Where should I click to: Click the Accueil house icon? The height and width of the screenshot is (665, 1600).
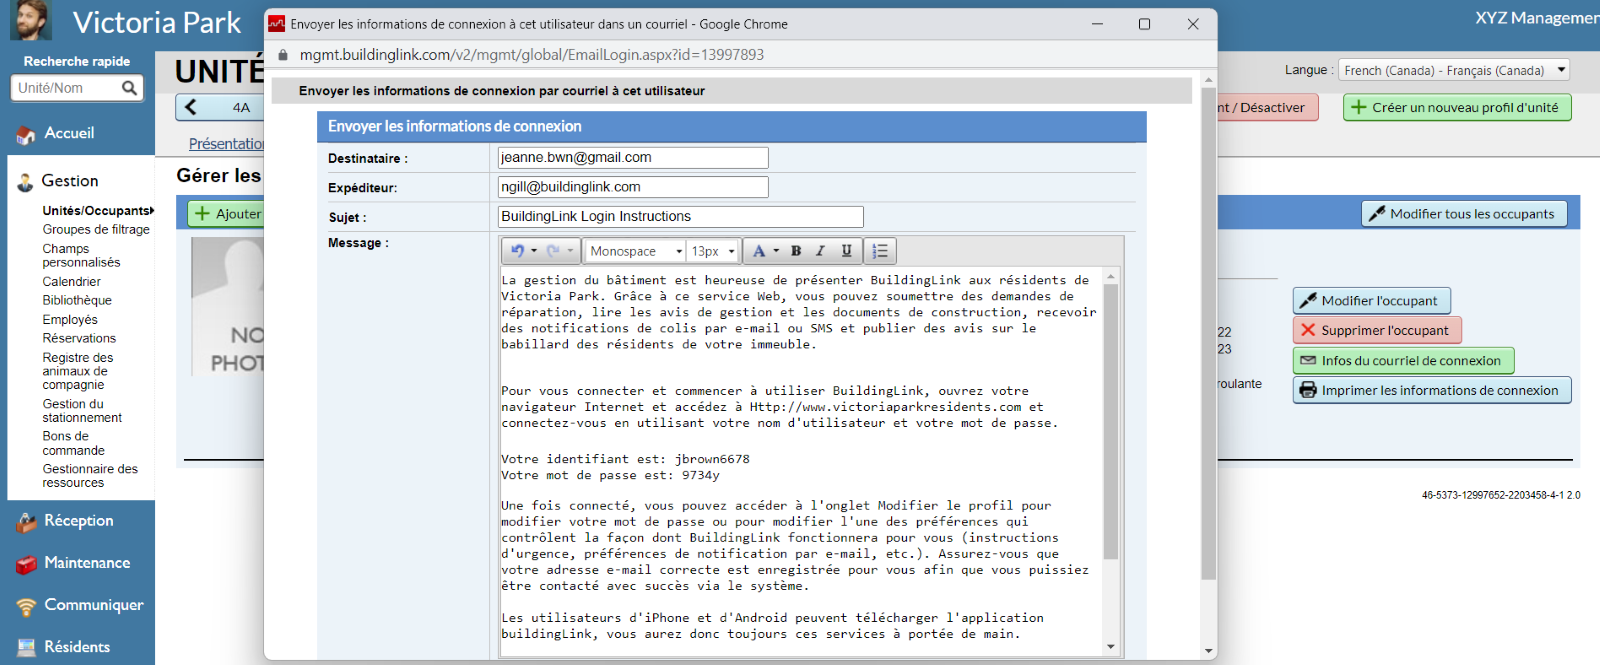[26, 135]
